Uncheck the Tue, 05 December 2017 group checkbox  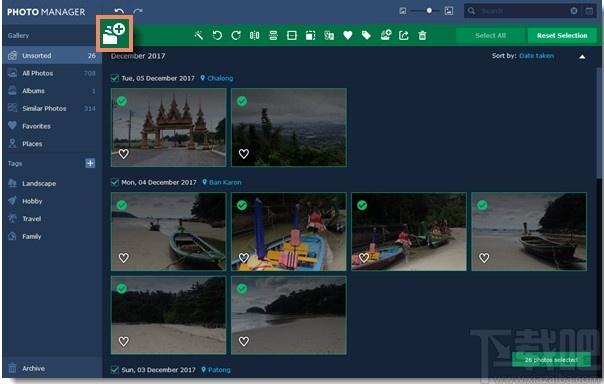(x=114, y=78)
